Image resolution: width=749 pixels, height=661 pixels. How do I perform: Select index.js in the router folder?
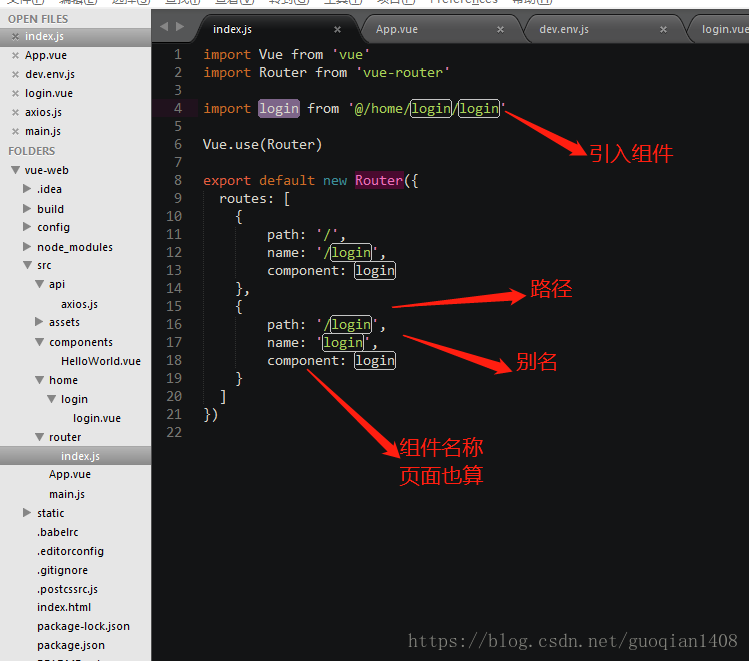[x=80, y=456]
